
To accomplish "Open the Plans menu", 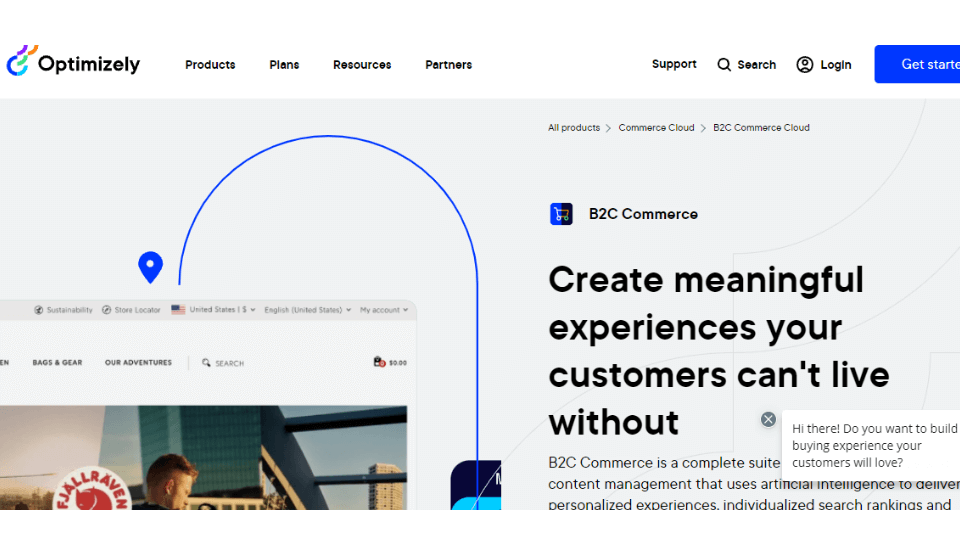I will 284,65.
